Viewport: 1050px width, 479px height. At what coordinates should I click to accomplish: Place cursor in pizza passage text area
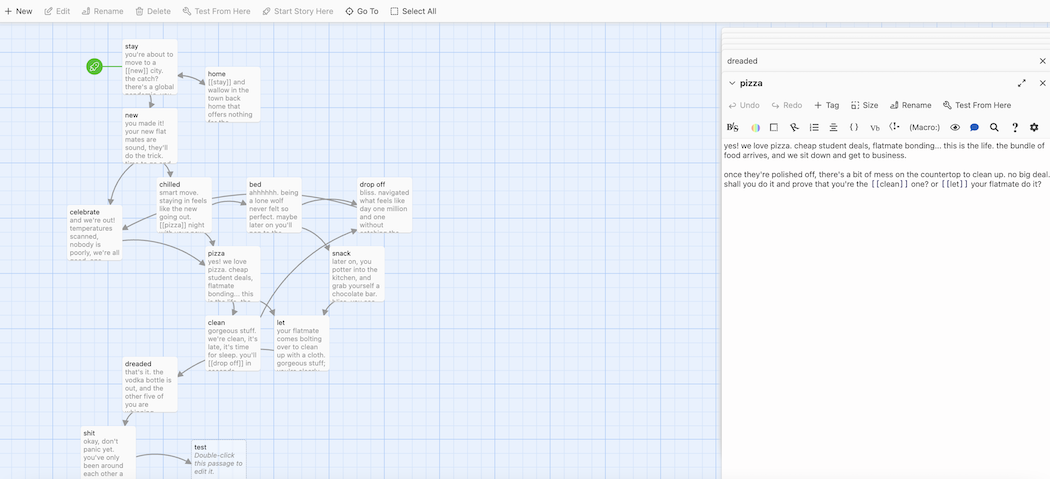click(x=885, y=308)
